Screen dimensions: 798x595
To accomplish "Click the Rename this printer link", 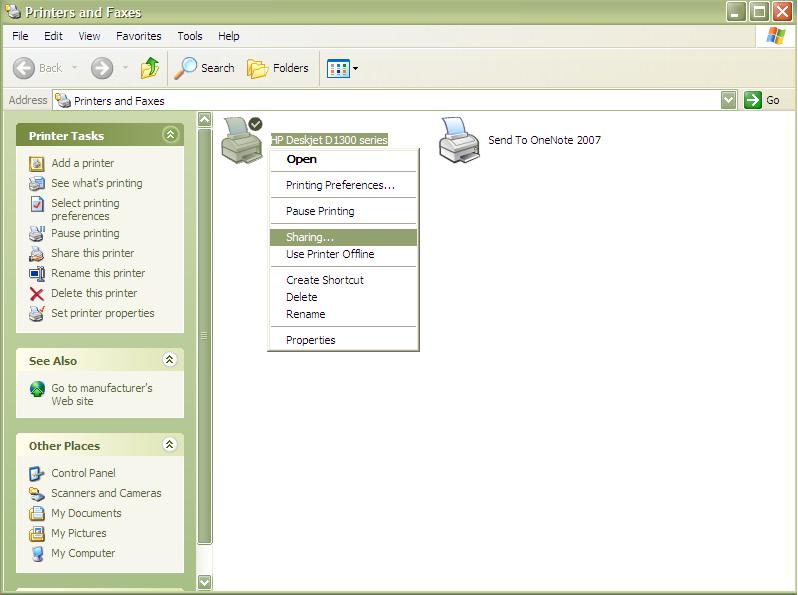I will (98, 273).
